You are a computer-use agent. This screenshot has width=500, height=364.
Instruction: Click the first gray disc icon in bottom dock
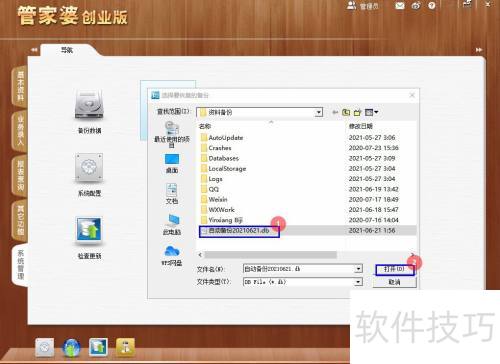[45, 347]
